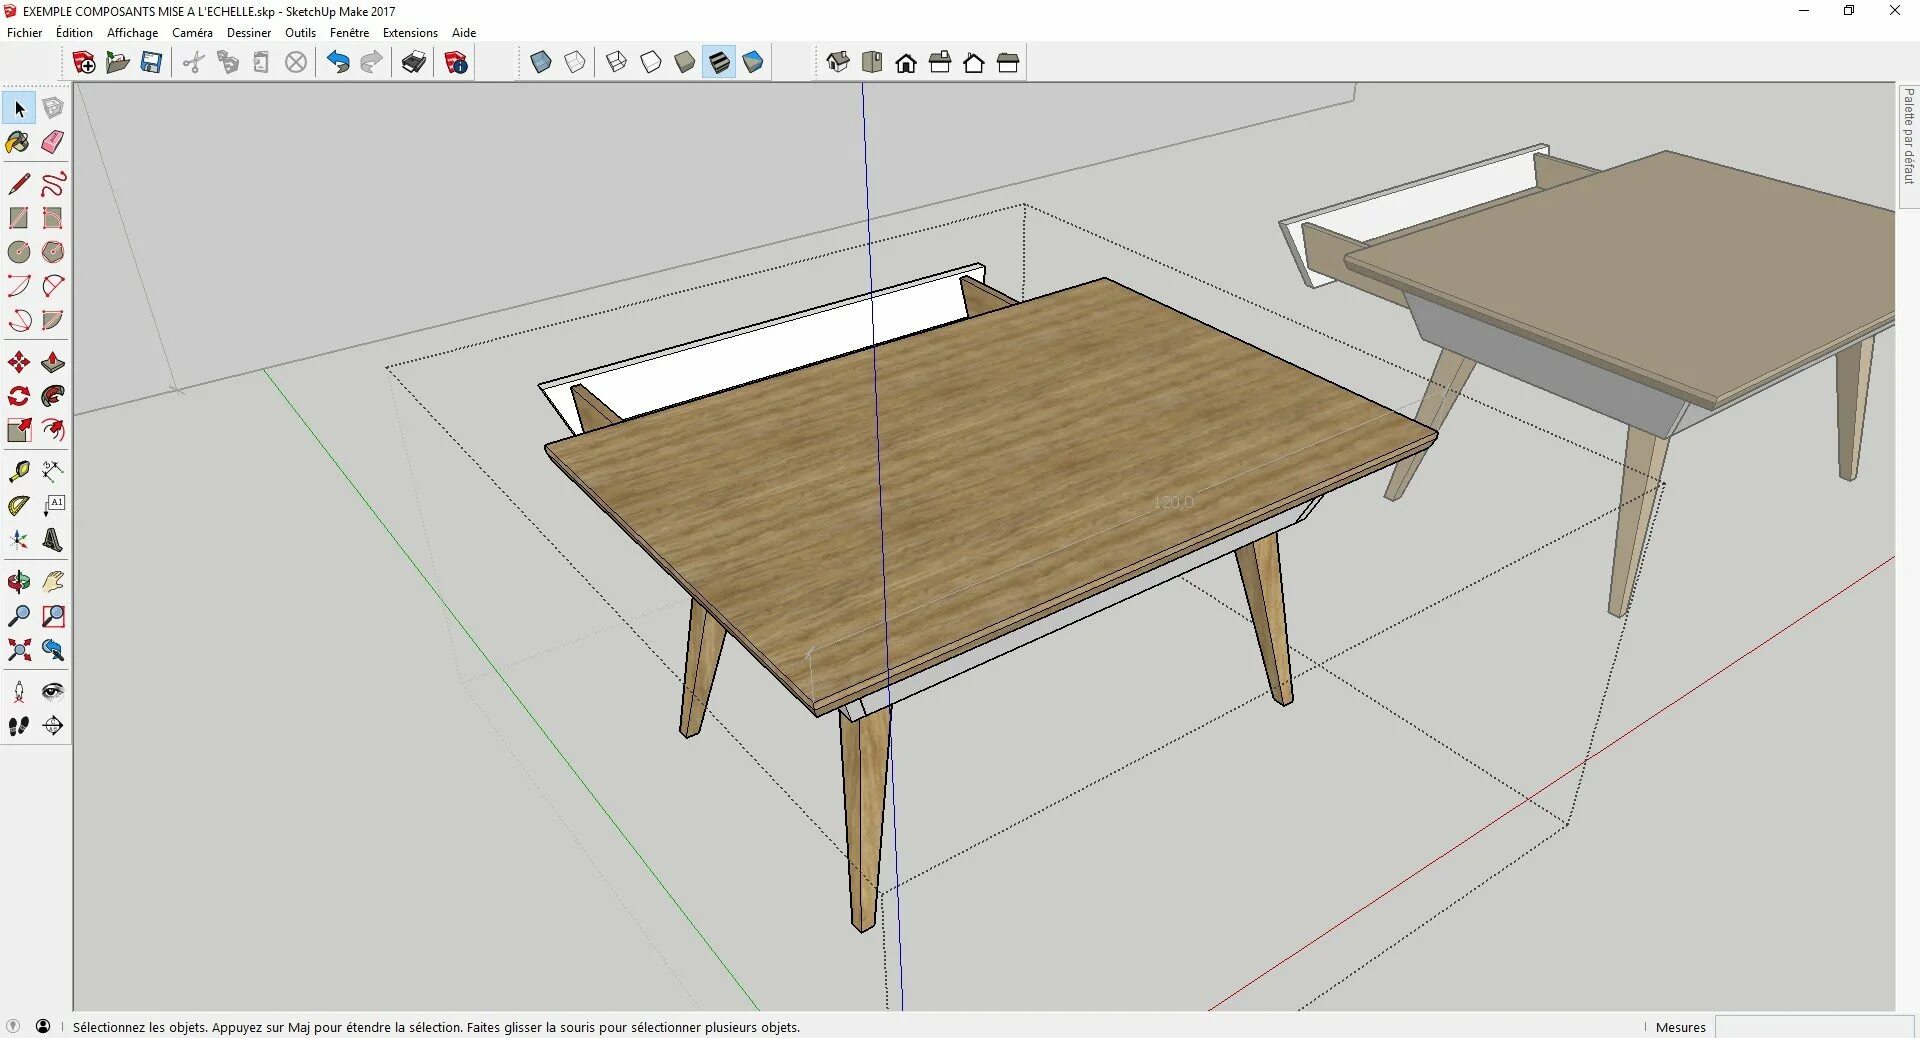
Task: Switch to Hidden Line style
Action: (651, 62)
